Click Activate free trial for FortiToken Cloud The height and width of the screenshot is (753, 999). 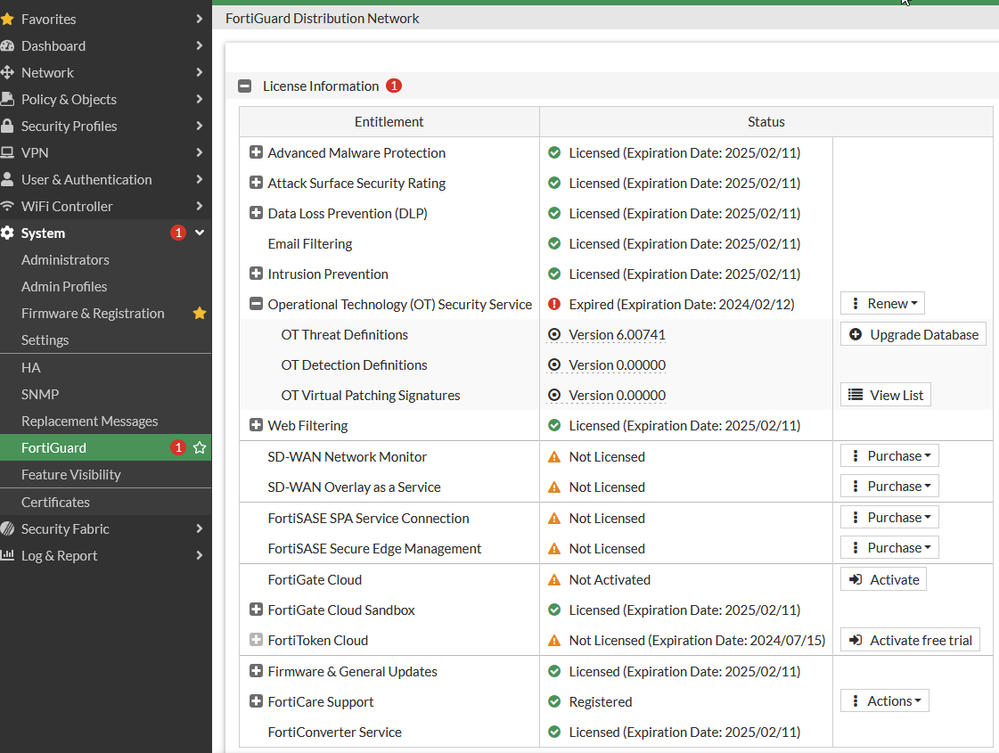[x=910, y=640]
